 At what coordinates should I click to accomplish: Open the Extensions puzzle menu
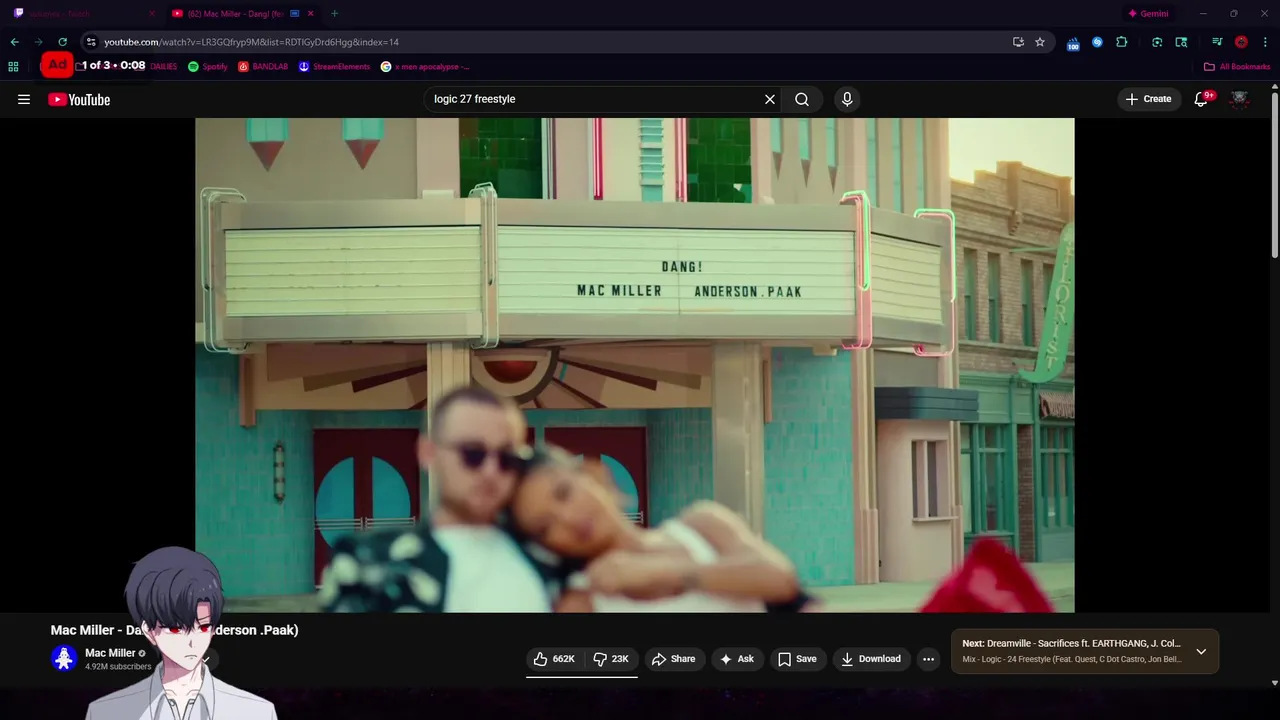pyautogui.click(x=1121, y=42)
